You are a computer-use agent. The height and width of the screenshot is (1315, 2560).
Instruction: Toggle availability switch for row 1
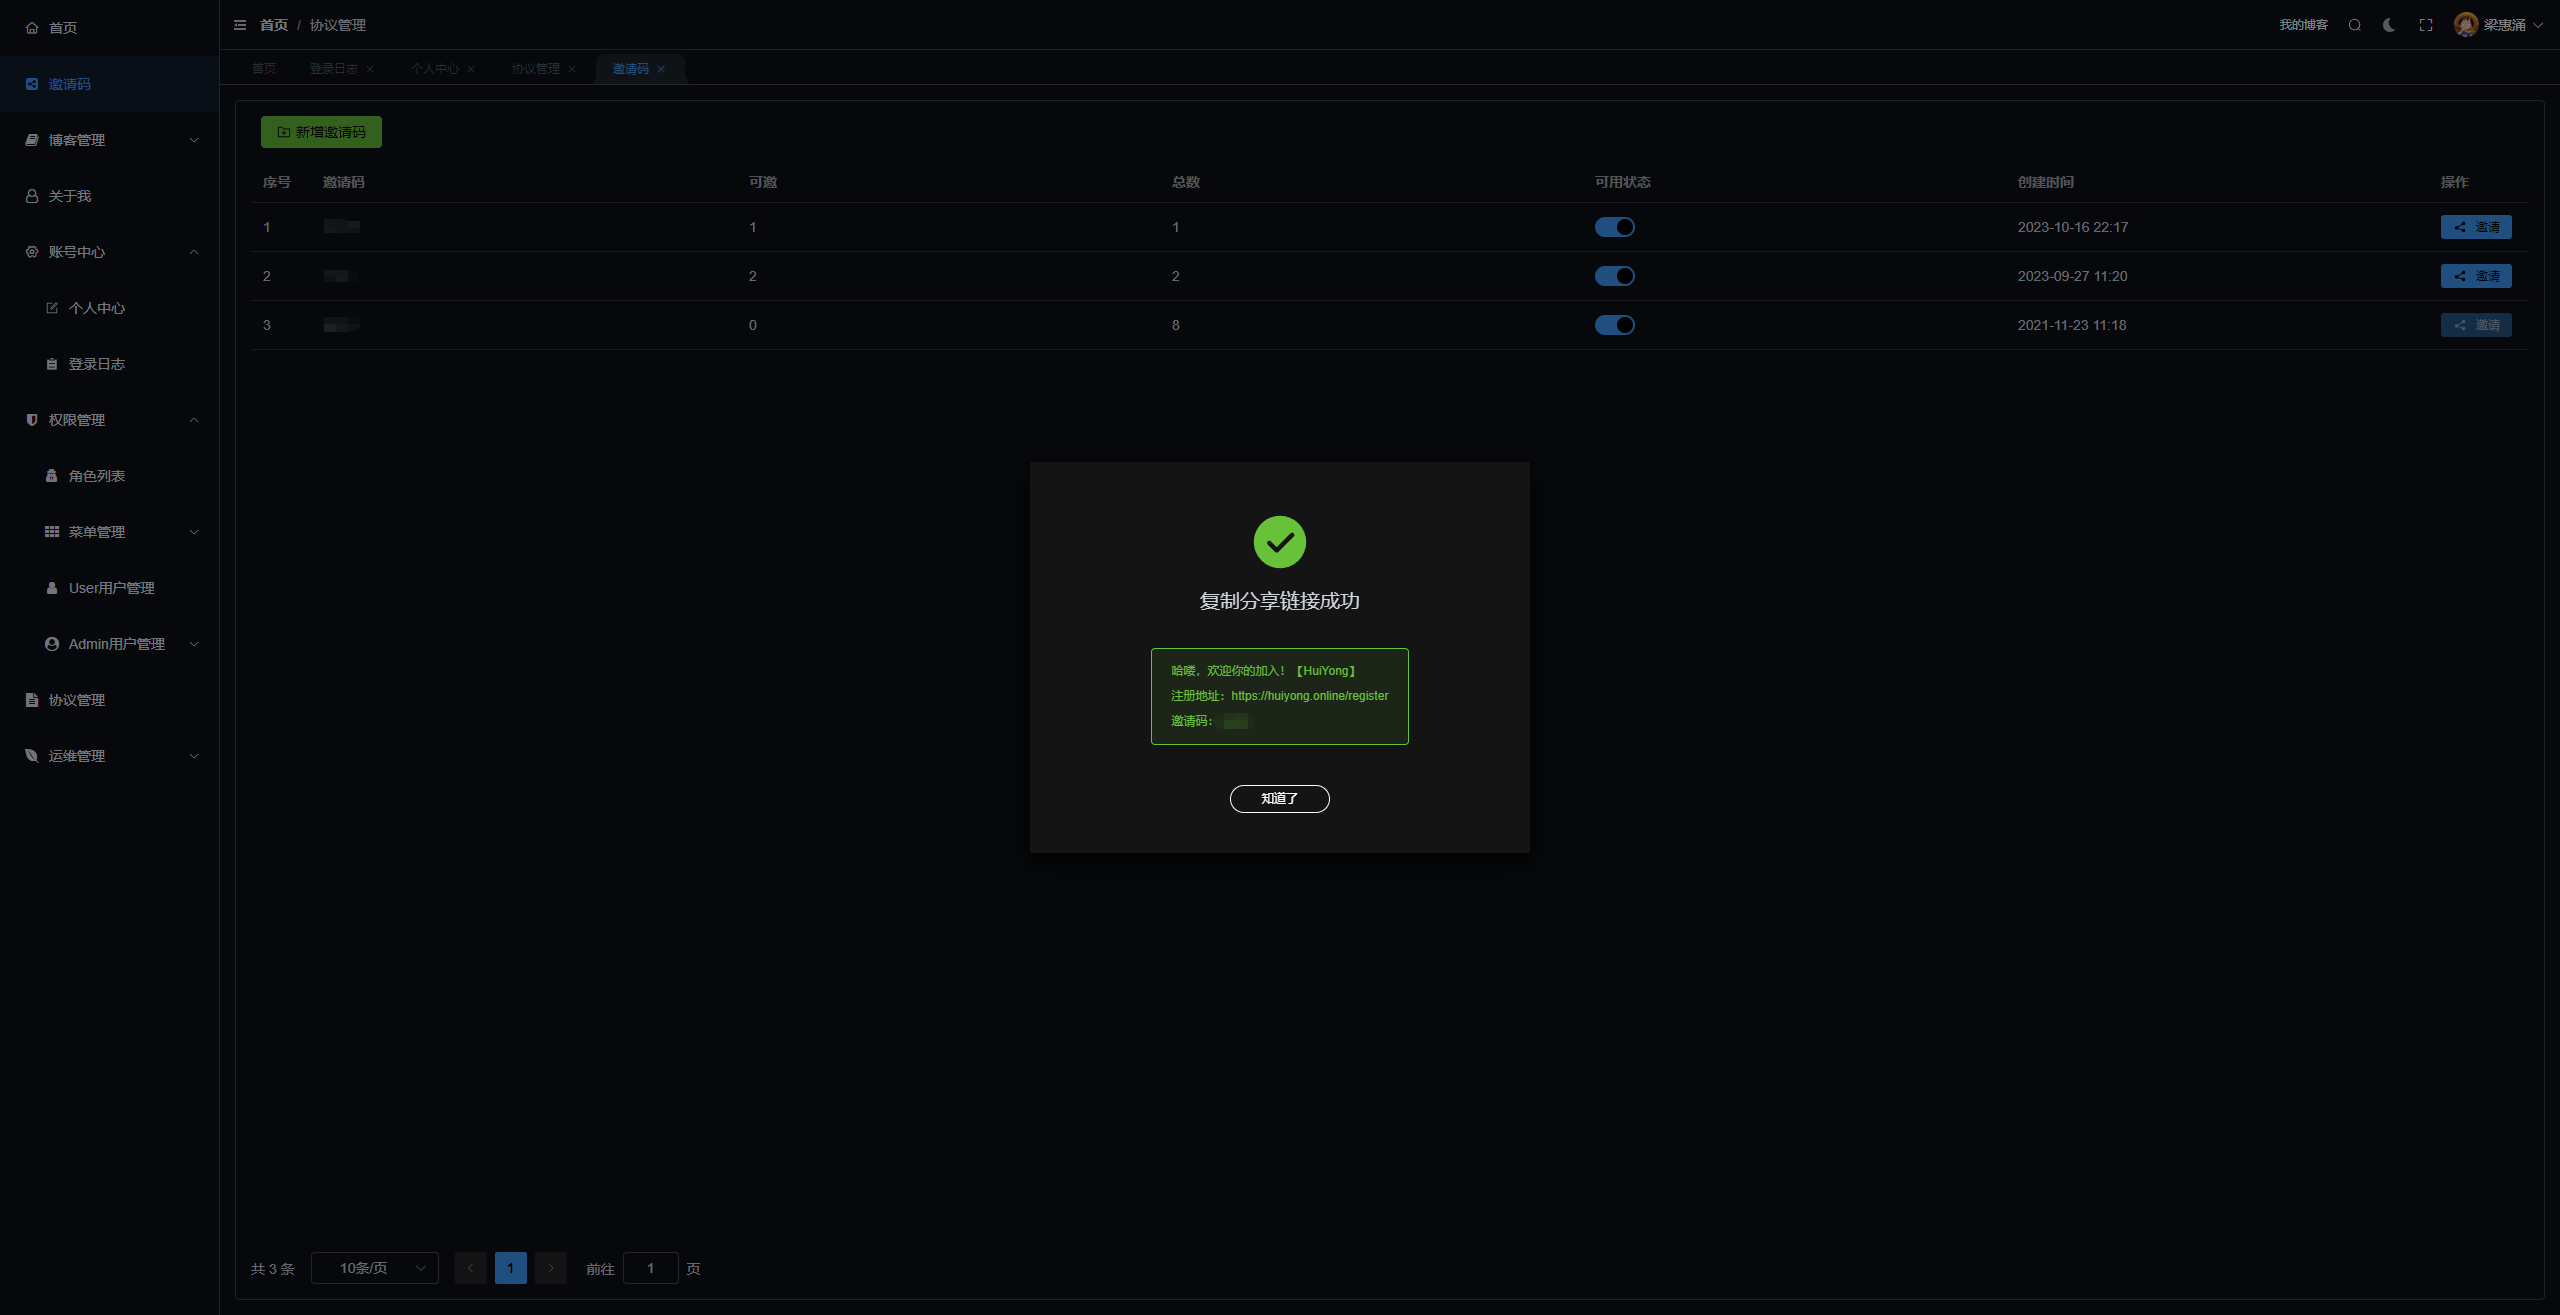pyautogui.click(x=1614, y=227)
